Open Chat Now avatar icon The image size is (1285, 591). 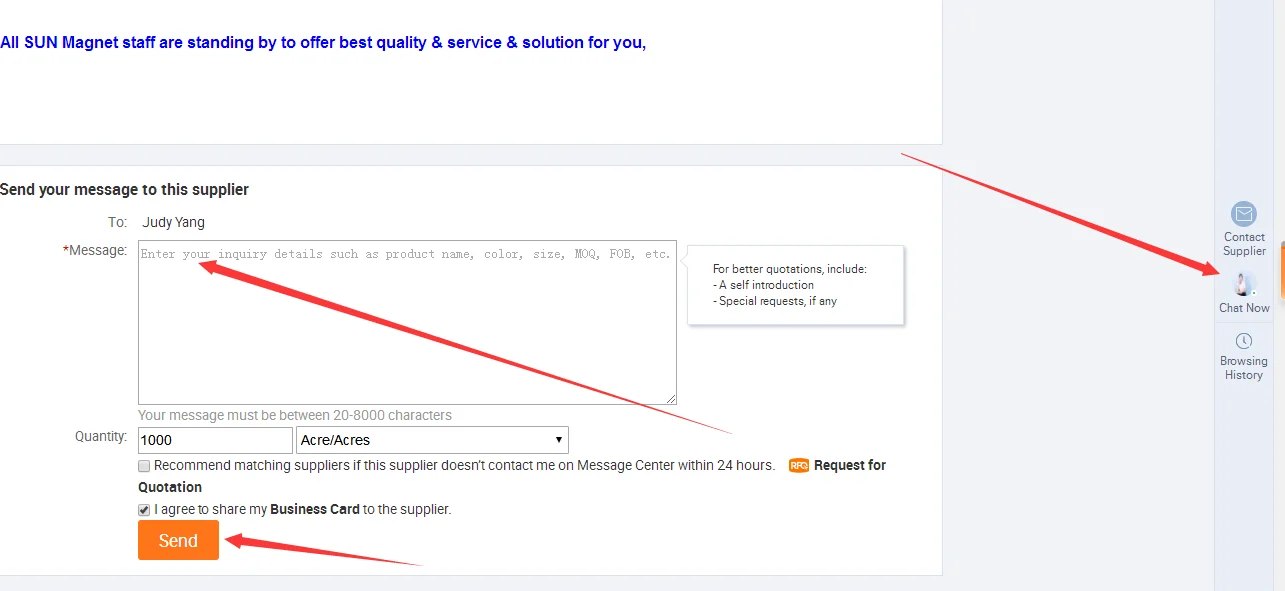click(1244, 285)
